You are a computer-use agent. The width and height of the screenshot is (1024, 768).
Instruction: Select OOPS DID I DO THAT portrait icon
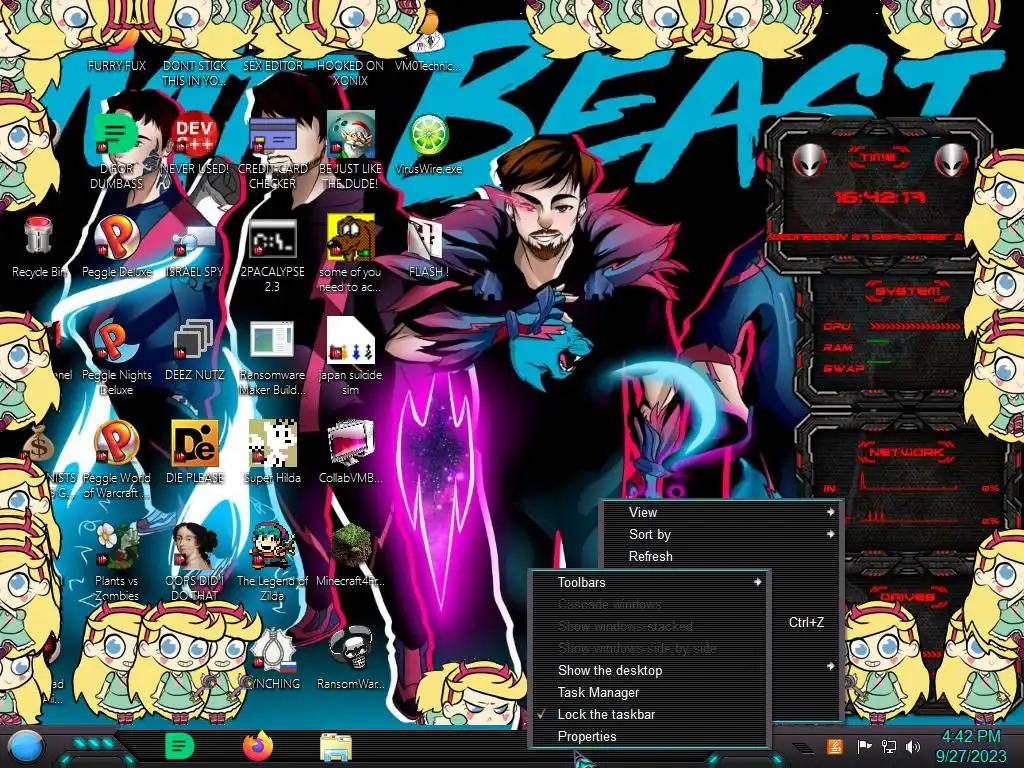[x=195, y=562]
